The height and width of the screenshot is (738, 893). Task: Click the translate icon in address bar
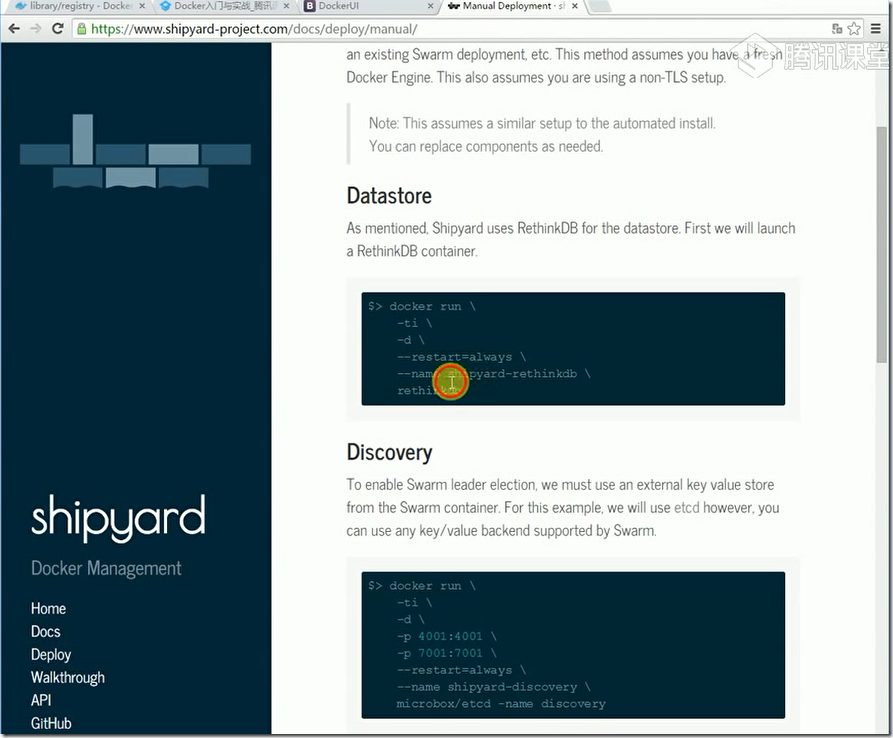point(837,28)
